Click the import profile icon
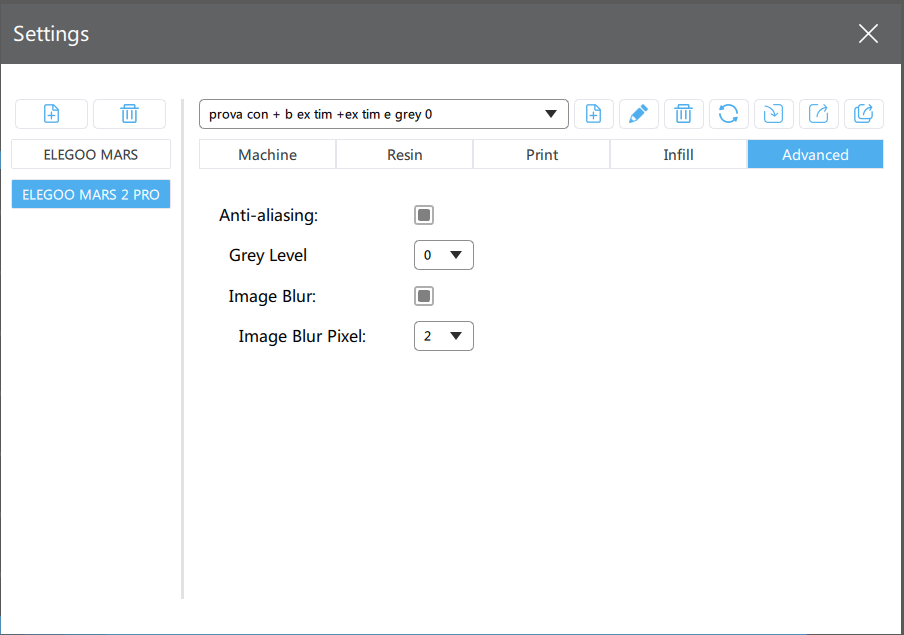 pos(773,114)
